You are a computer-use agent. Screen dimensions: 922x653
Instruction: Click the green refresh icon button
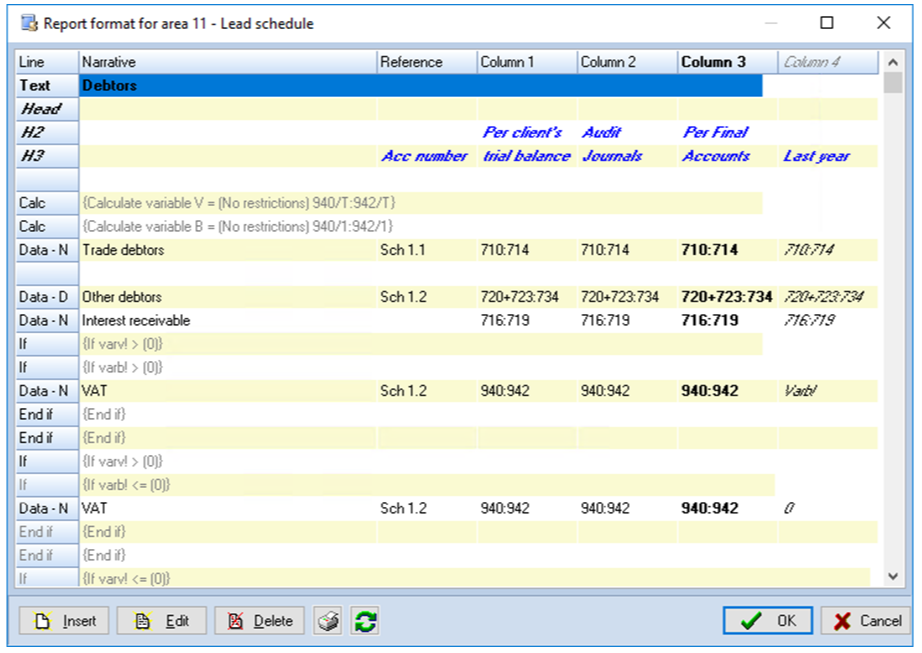click(x=365, y=621)
